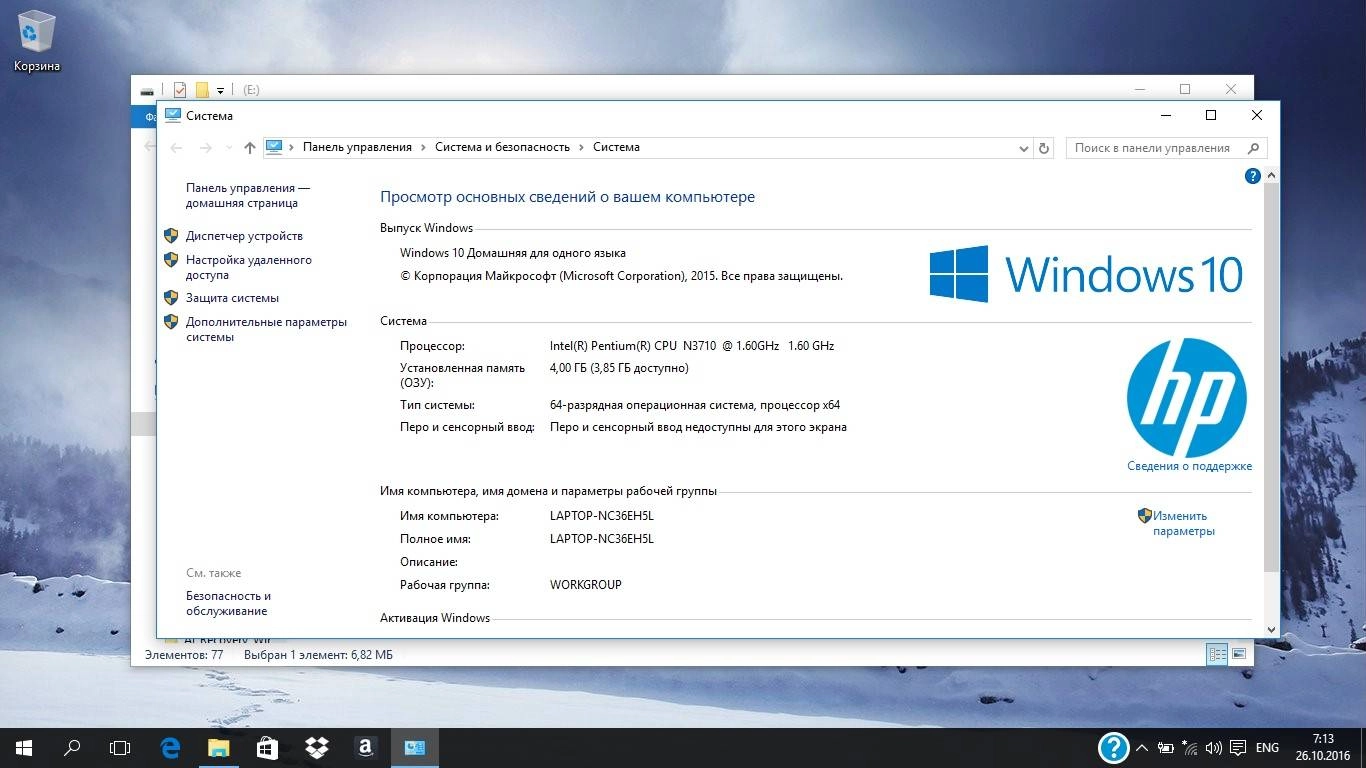Click shield icon beside Настройка удаленного доступа
Viewport: 1366px width, 768px height.
tap(171, 260)
